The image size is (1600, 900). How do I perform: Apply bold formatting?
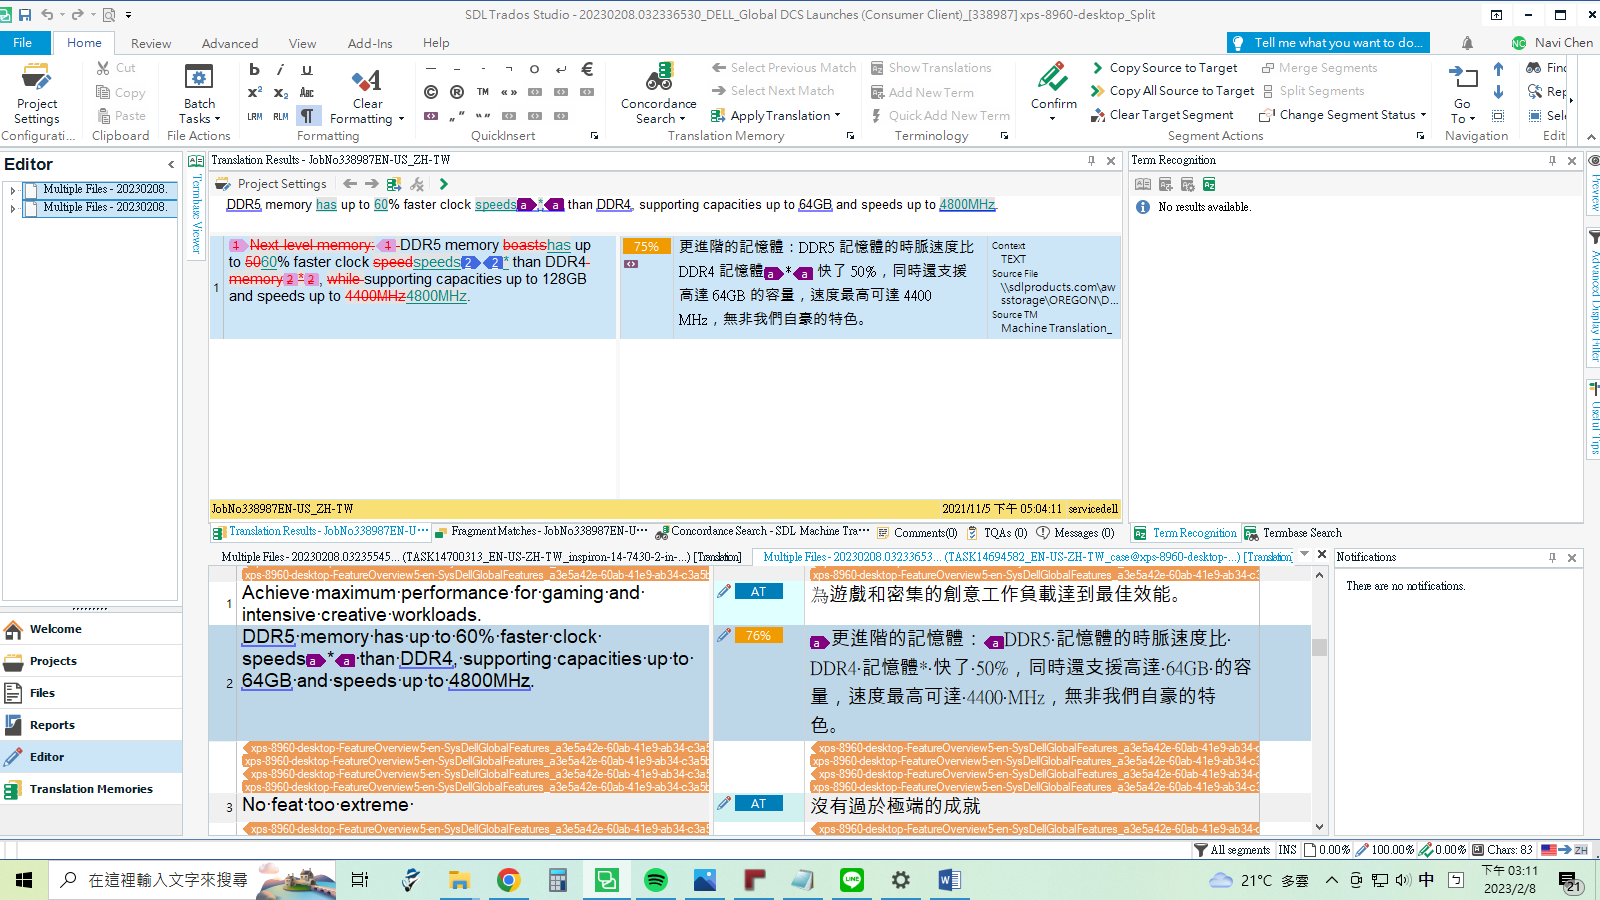(x=254, y=69)
